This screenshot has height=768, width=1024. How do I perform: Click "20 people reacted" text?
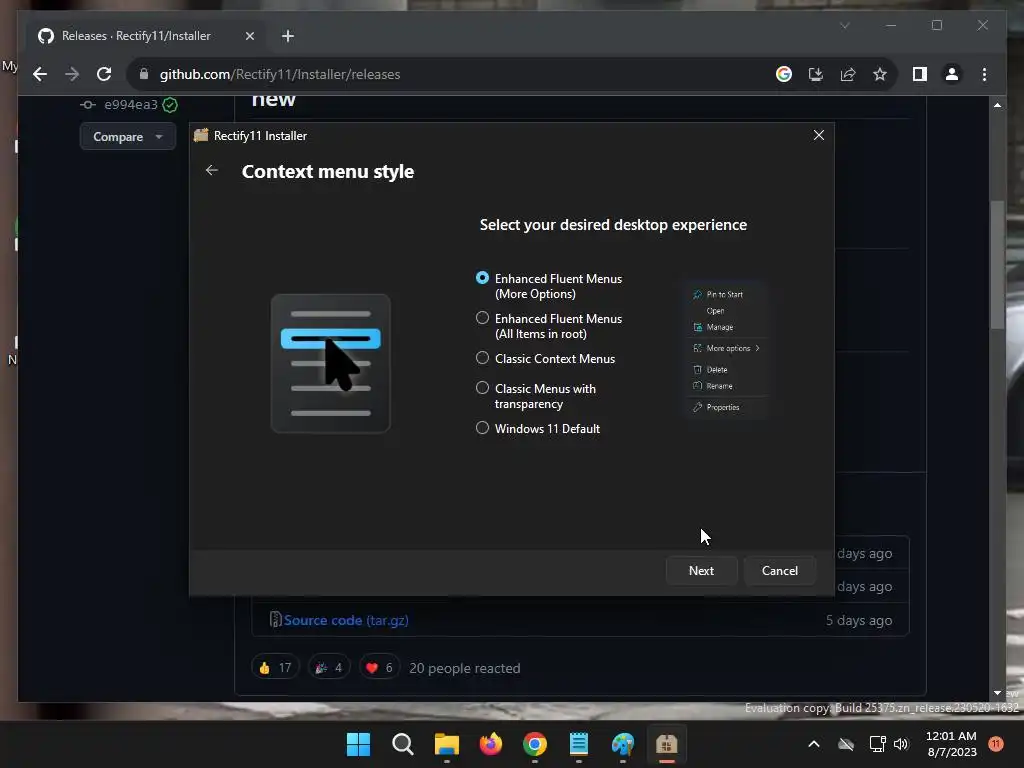[465, 668]
